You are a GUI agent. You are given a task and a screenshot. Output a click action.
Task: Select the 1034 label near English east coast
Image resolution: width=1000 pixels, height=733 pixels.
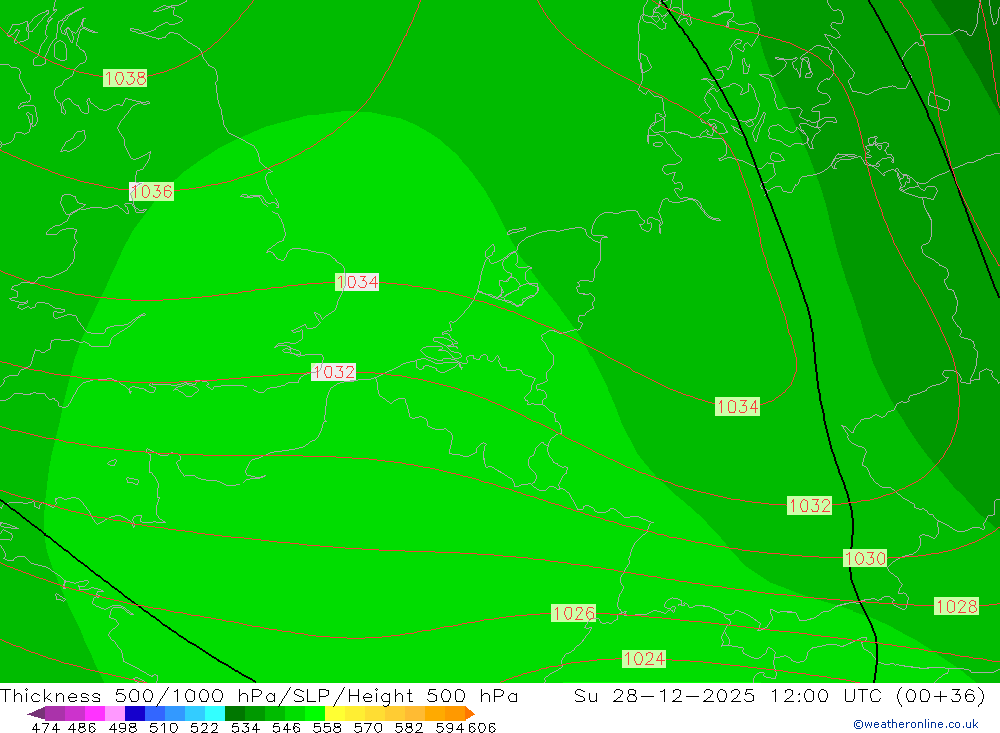click(x=357, y=282)
